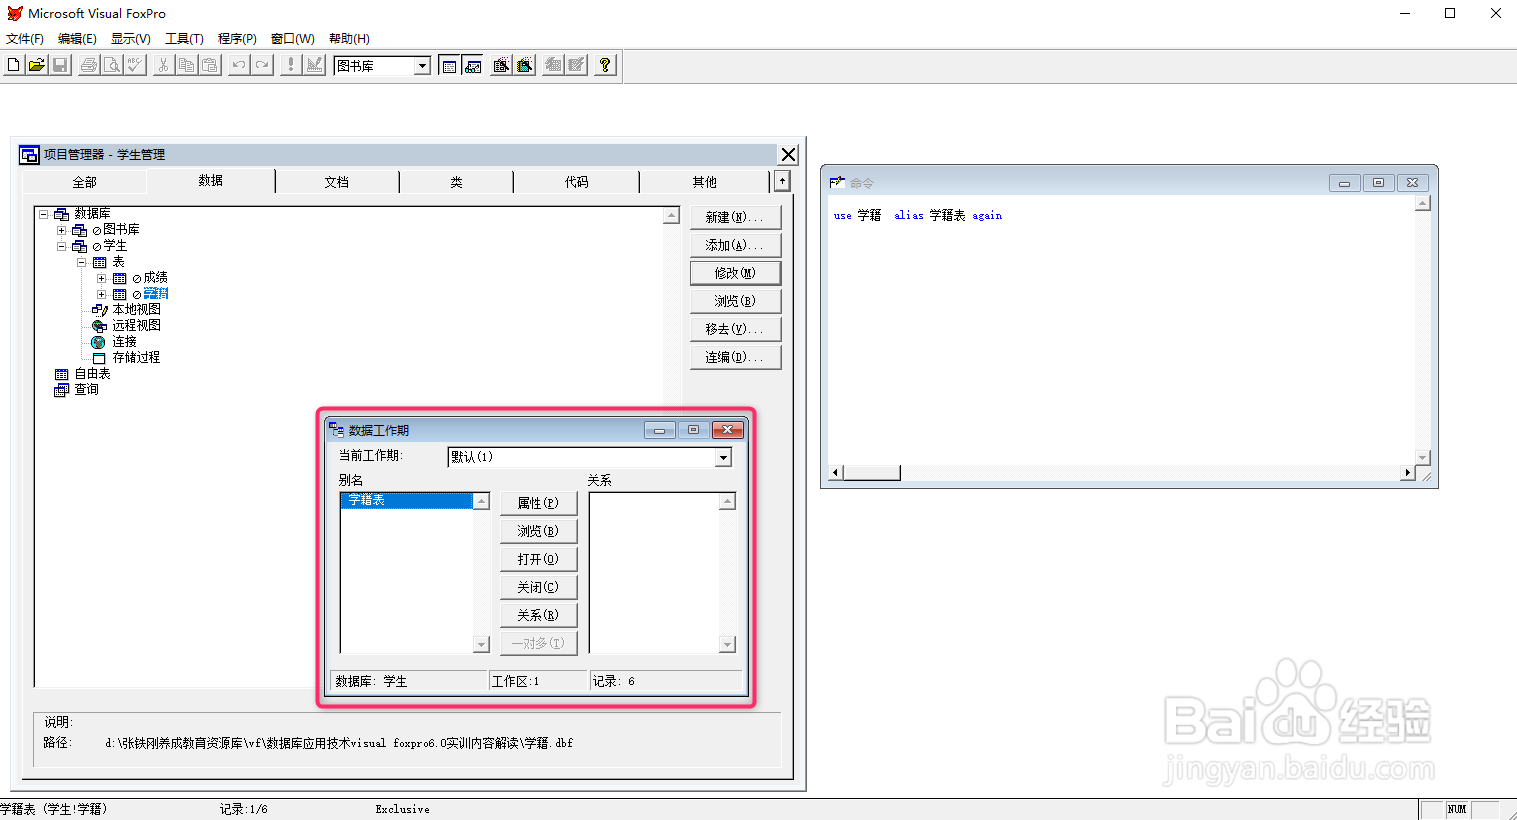Open the 程序(P) menu
The height and width of the screenshot is (820, 1517).
[237, 39]
